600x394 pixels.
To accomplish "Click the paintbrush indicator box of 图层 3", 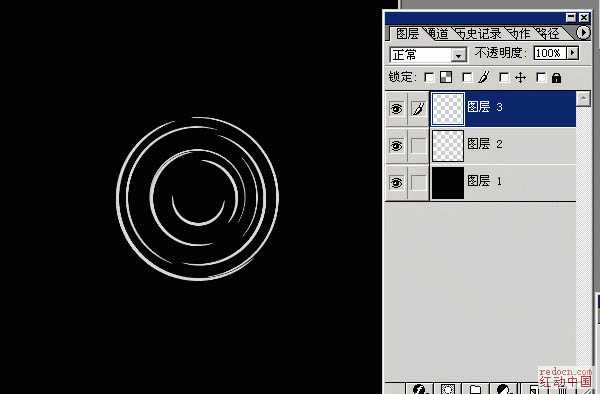I will pos(418,109).
